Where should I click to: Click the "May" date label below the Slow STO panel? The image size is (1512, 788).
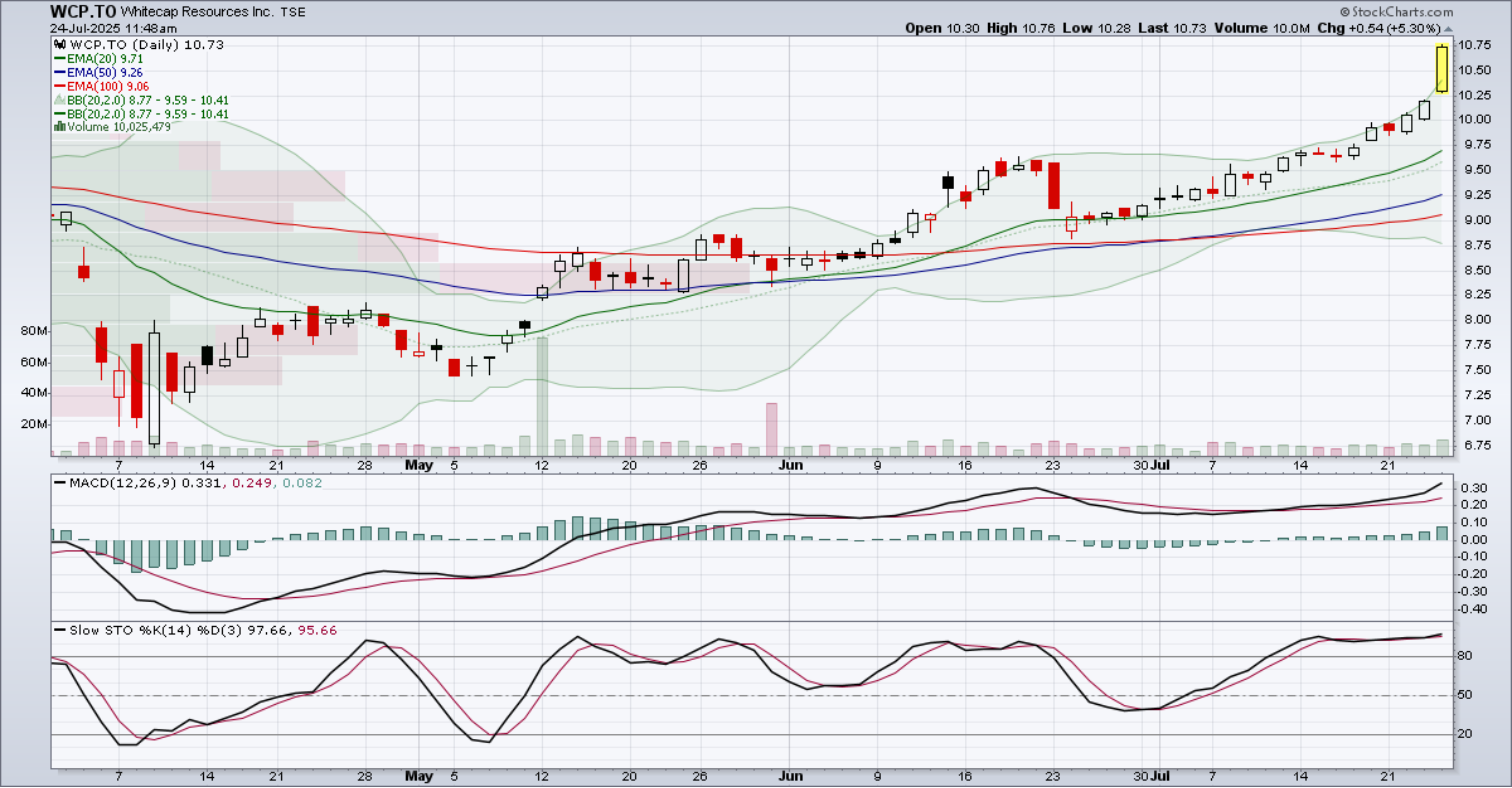coord(417,775)
